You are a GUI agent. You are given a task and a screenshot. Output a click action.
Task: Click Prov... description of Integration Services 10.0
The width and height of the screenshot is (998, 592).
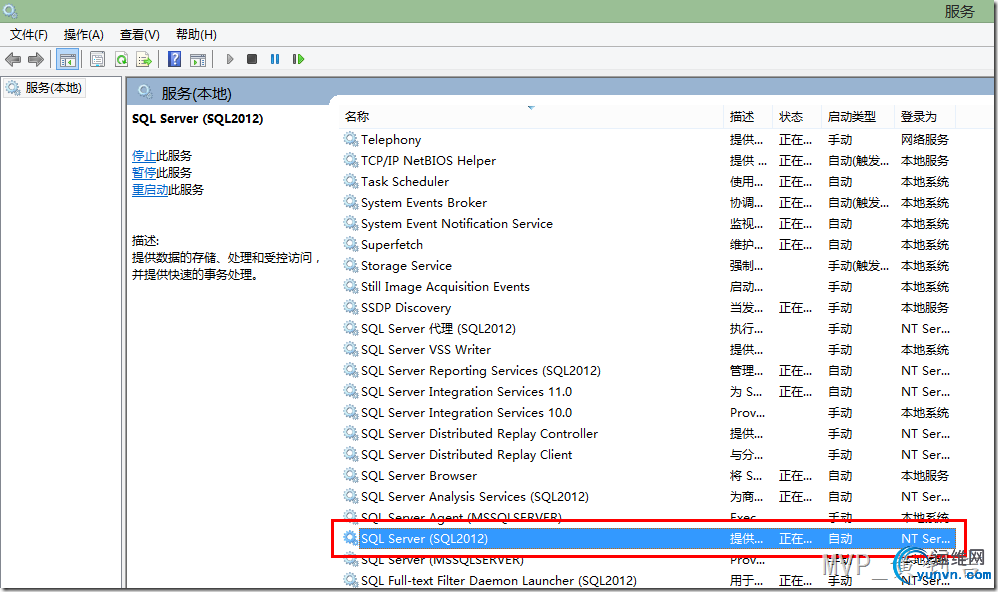pos(747,412)
